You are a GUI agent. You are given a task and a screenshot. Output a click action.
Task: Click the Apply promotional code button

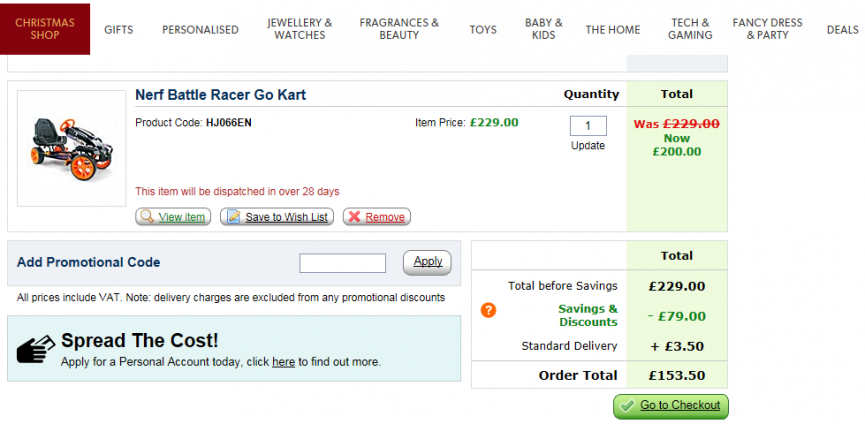[x=427, y=262]
